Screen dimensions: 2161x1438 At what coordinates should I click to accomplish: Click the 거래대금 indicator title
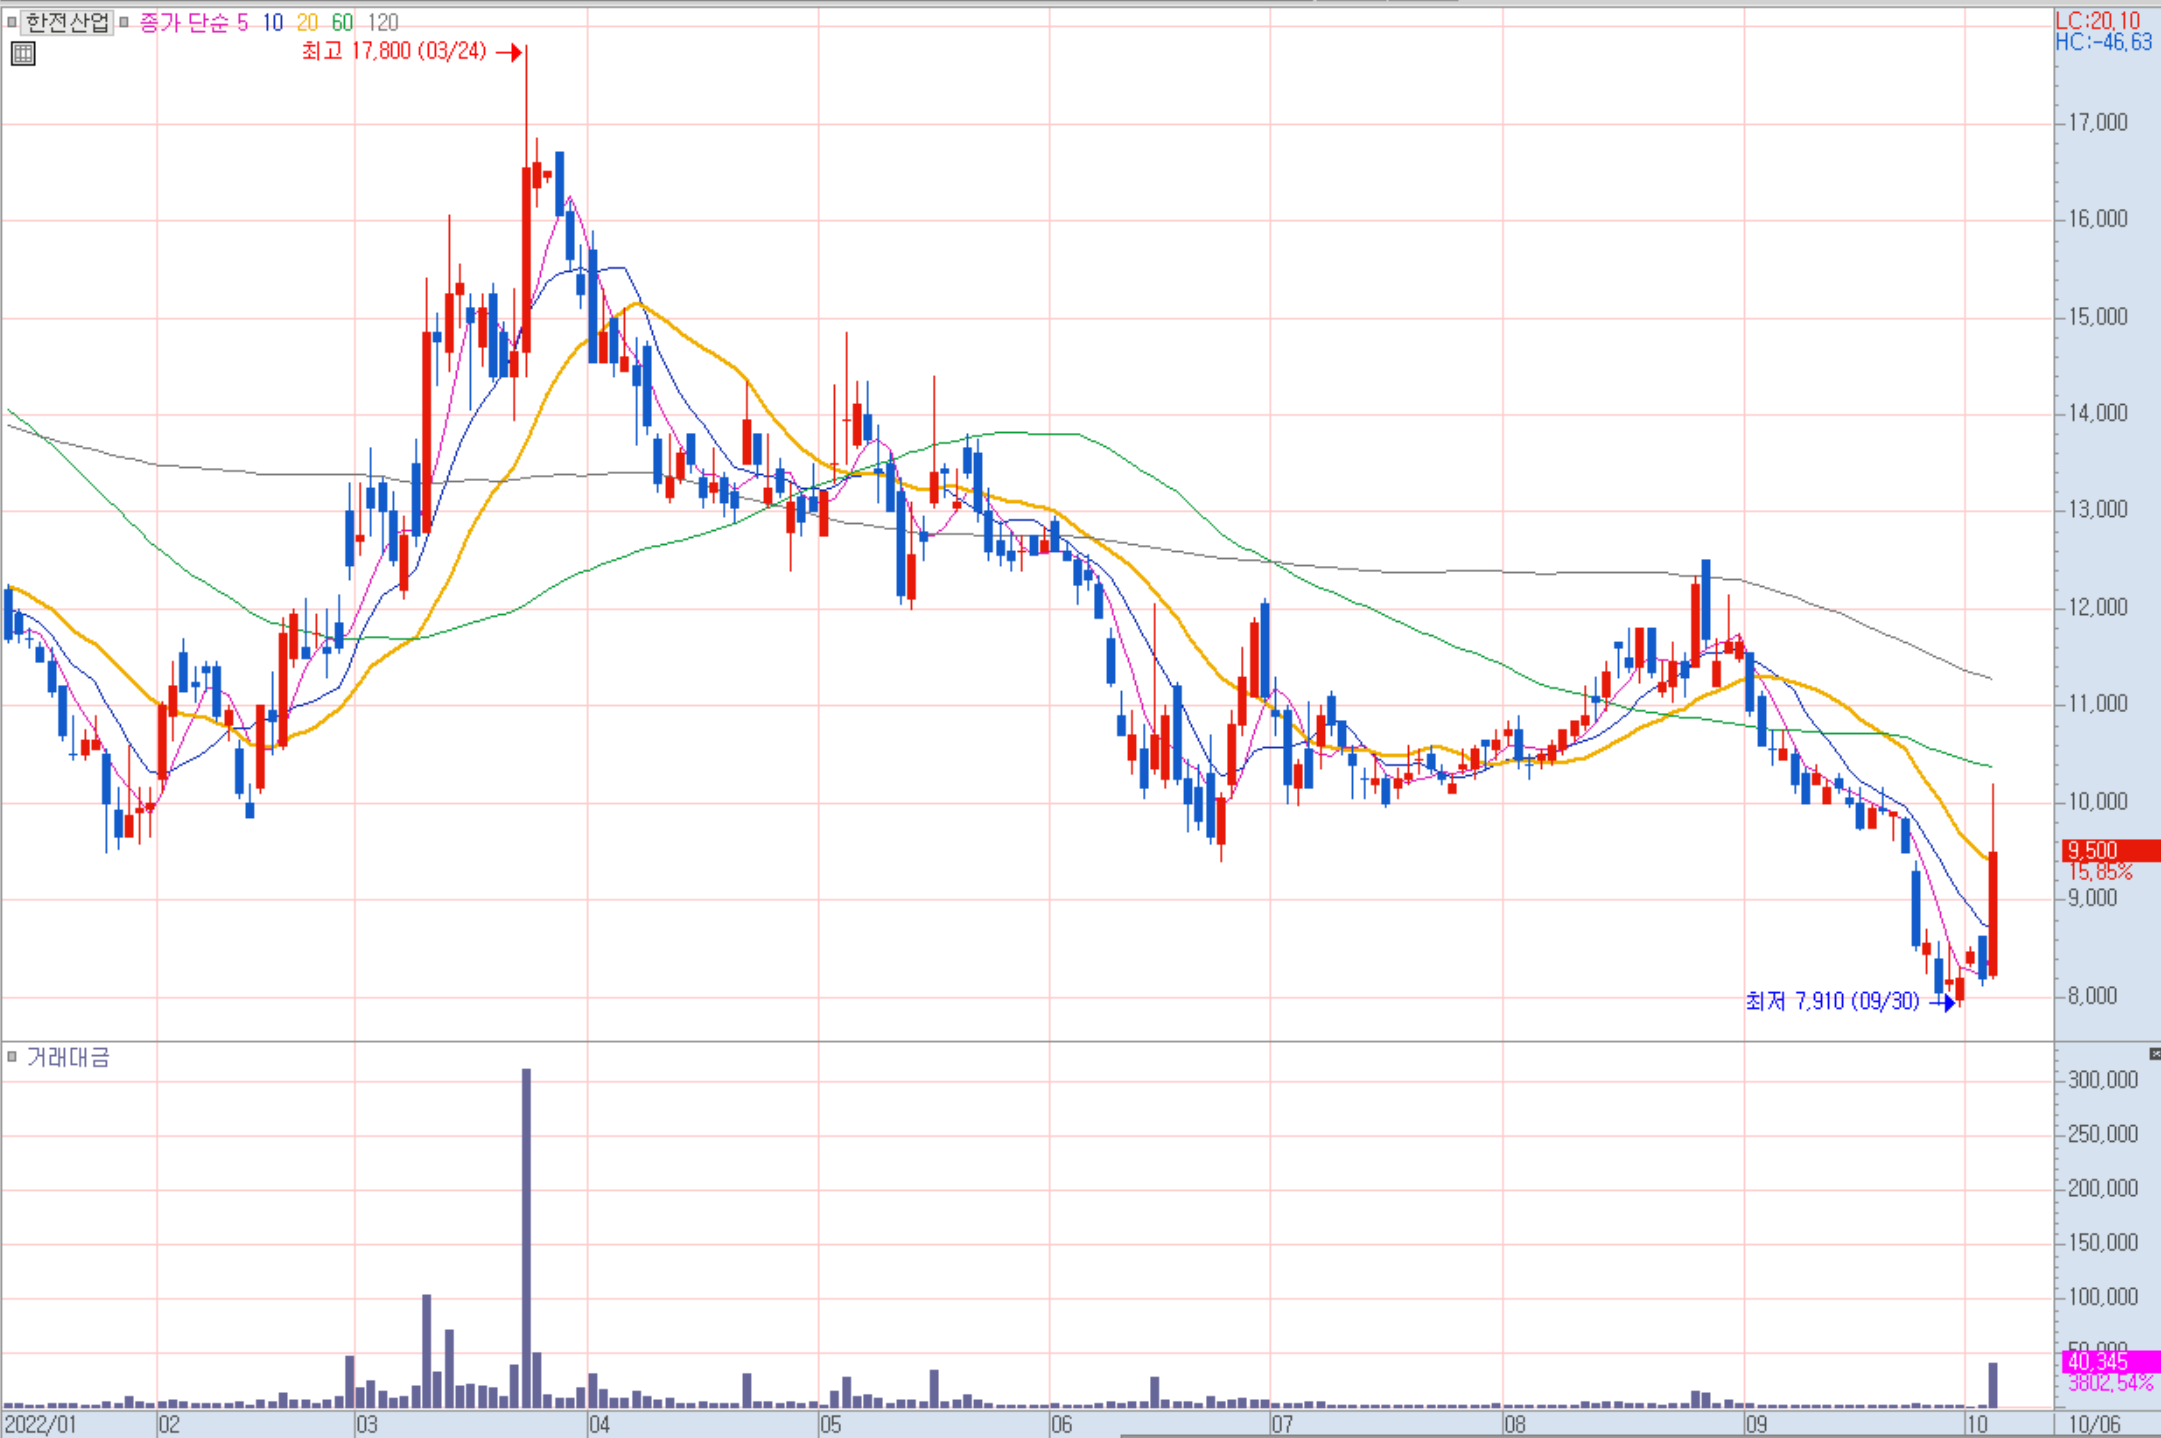coord(68,1057)
